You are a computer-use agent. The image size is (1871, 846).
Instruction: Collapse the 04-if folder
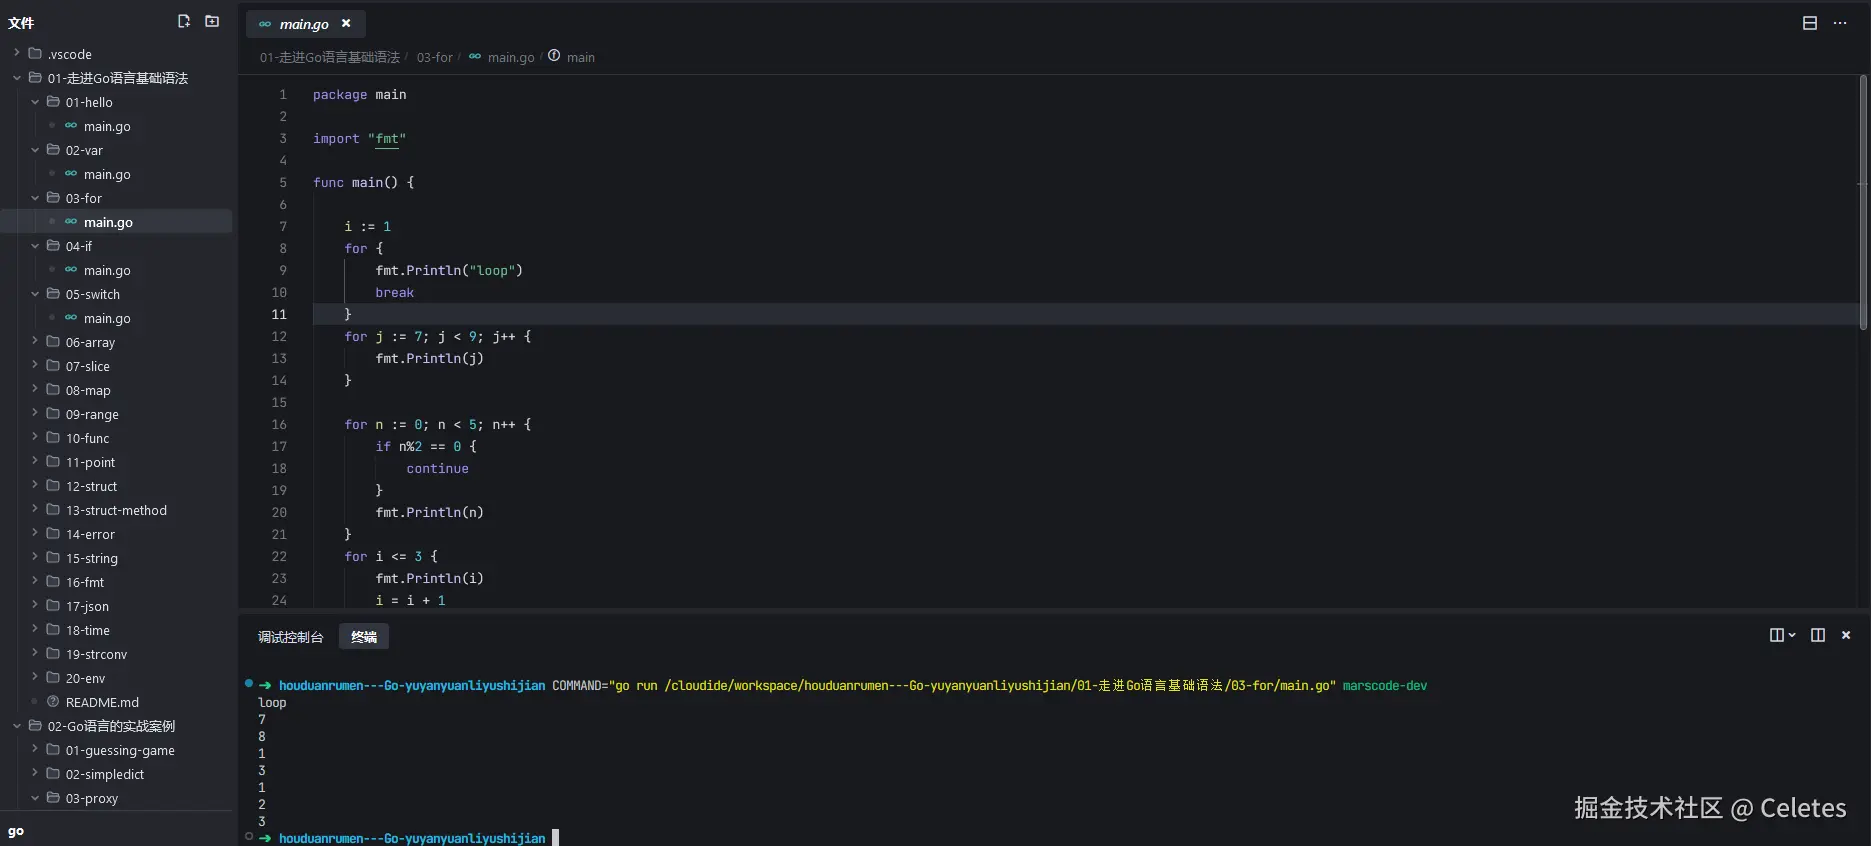(x=35, y=245)
